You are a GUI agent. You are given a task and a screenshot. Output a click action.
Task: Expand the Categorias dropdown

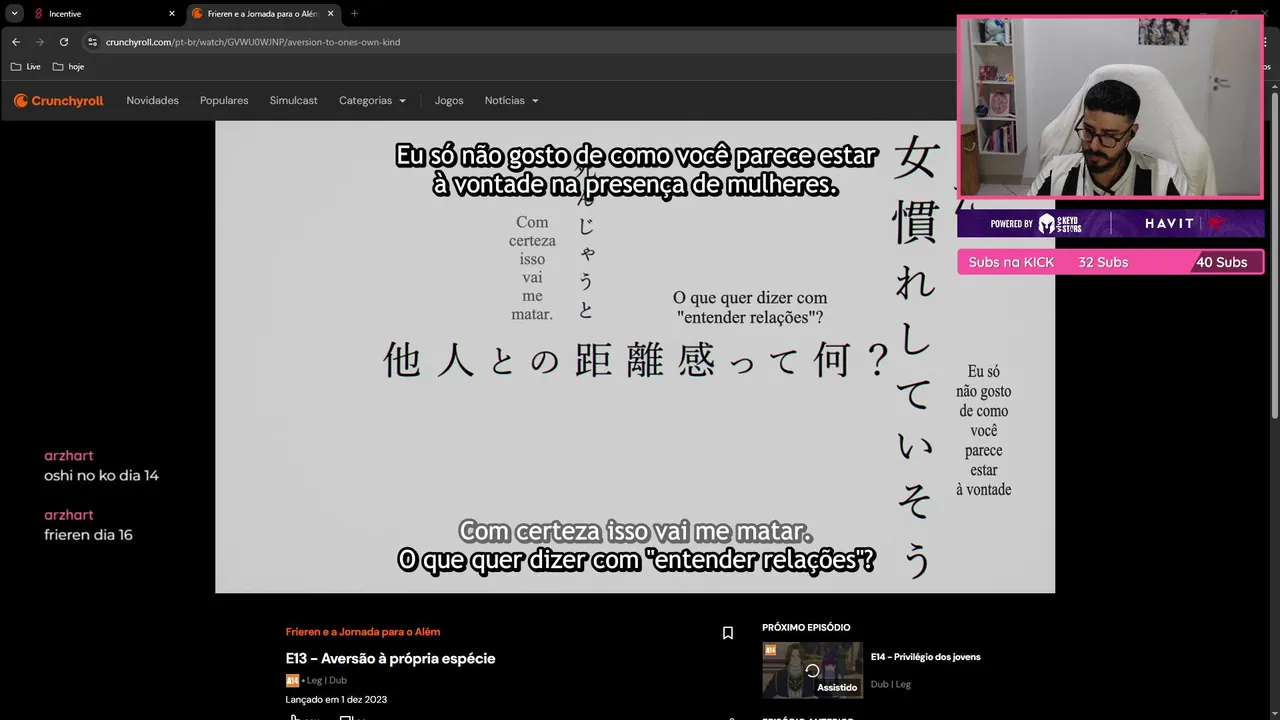[x=372, y=101]
